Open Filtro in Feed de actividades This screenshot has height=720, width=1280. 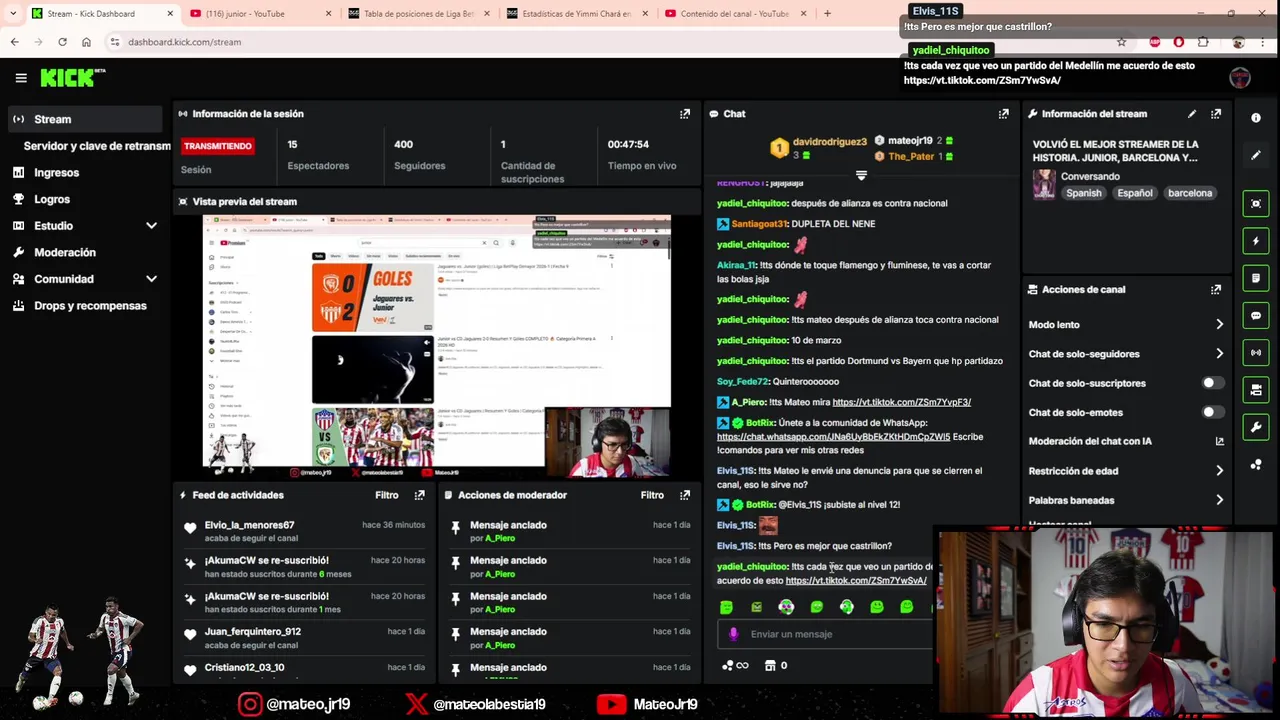tap(386, 495)
